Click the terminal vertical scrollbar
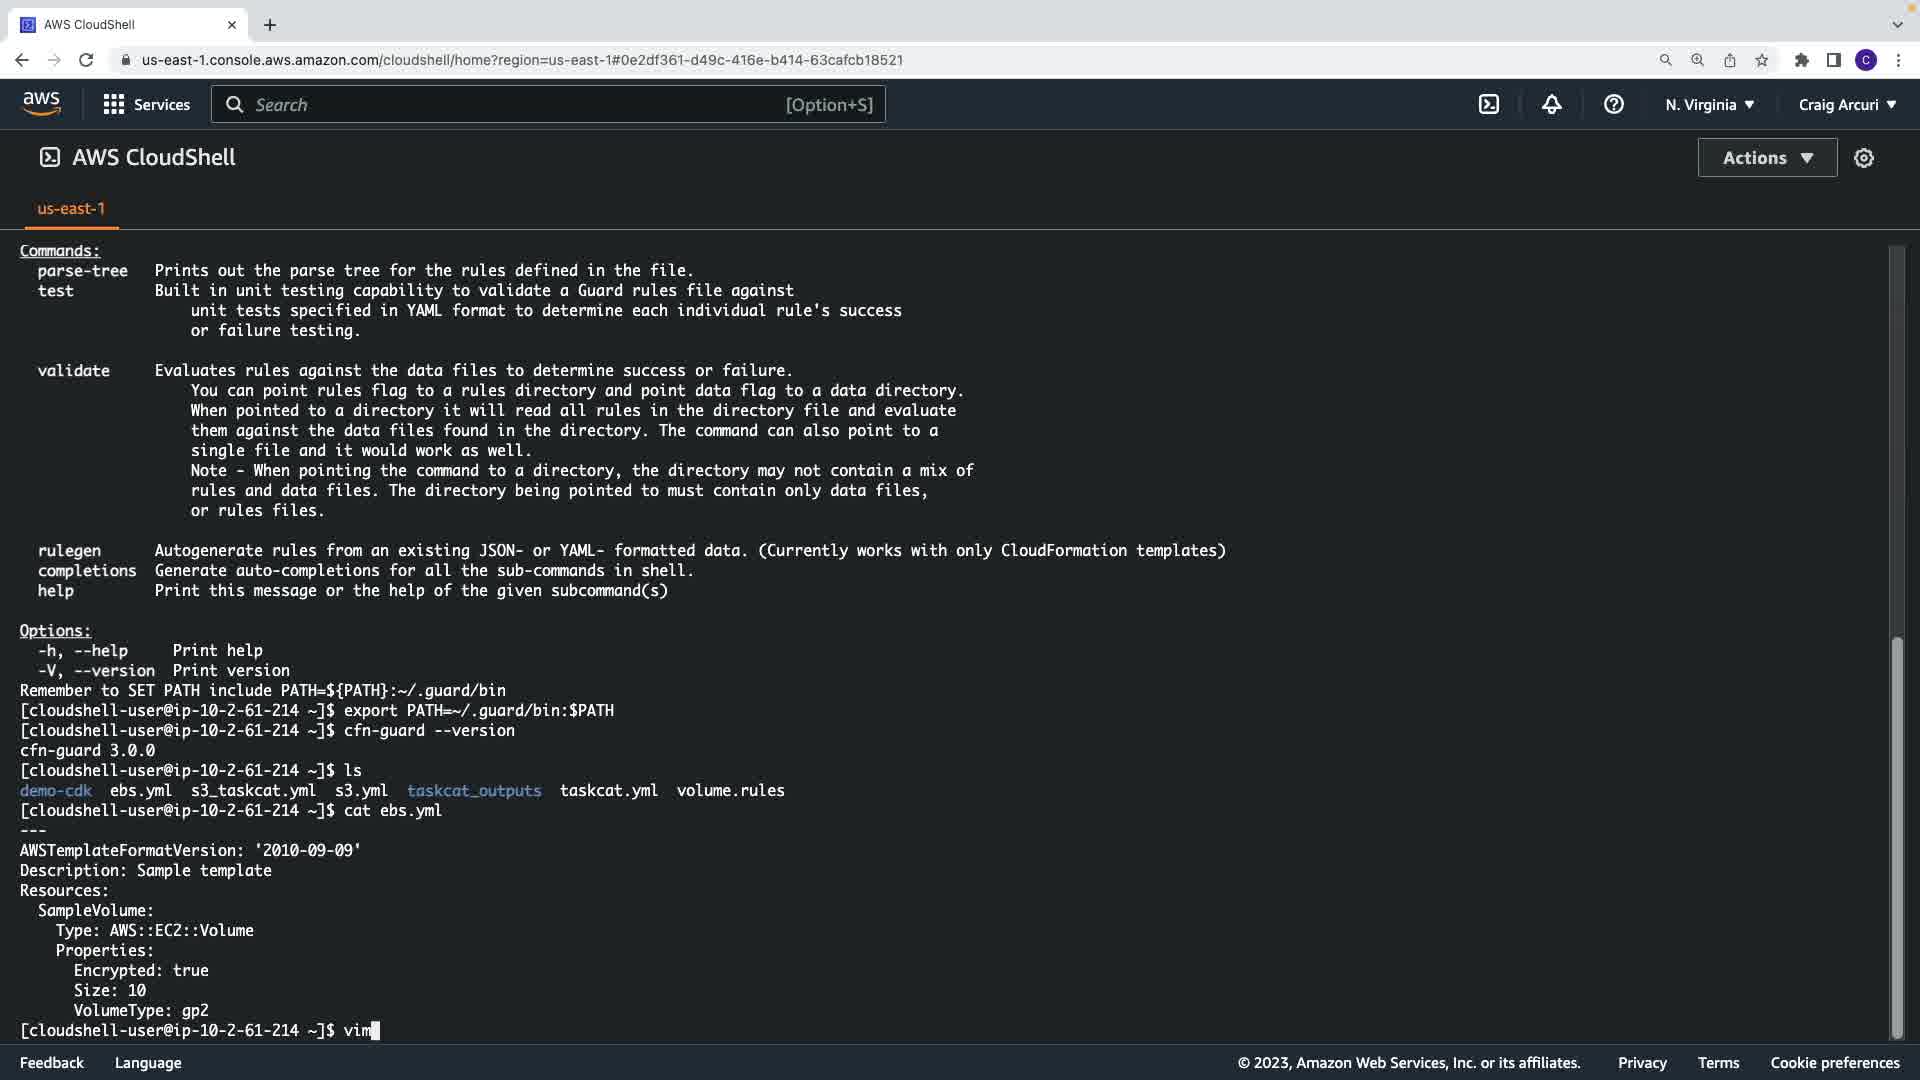1920x1080 pixels. pos(1896,836)
